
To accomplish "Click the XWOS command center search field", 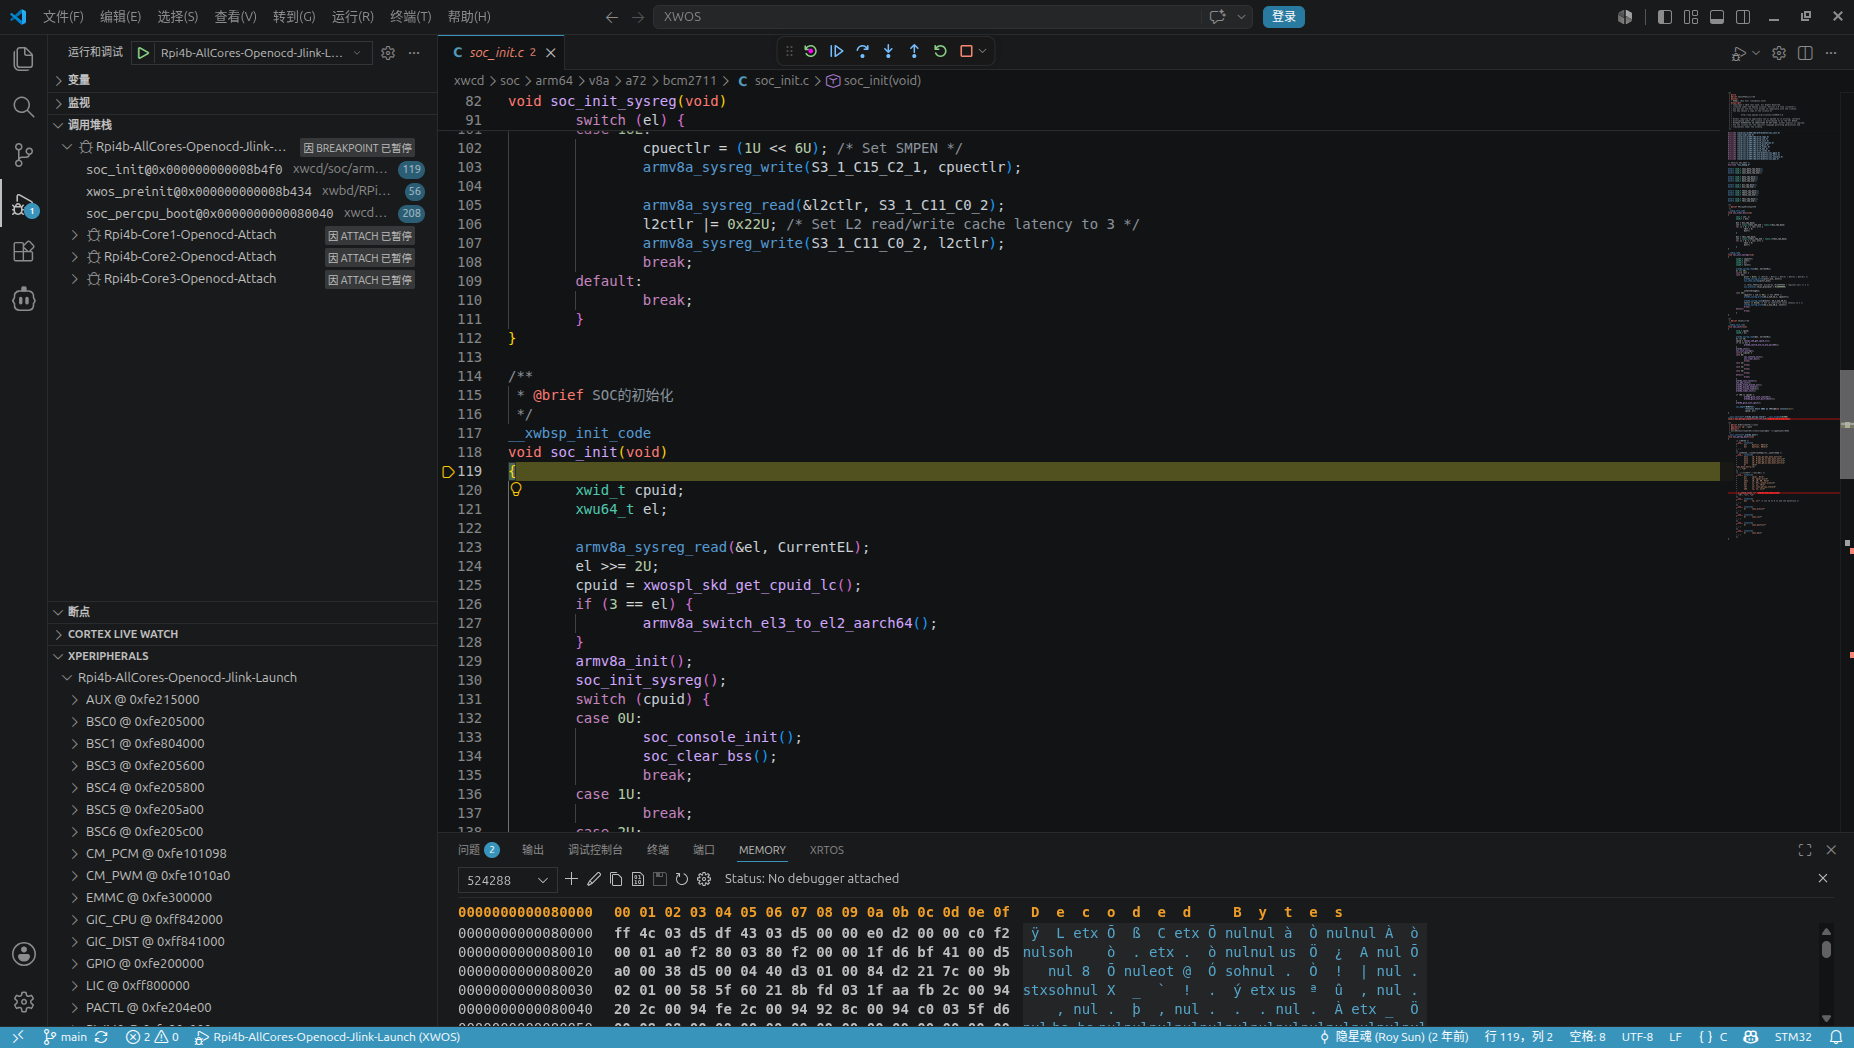I will (928, 16).
